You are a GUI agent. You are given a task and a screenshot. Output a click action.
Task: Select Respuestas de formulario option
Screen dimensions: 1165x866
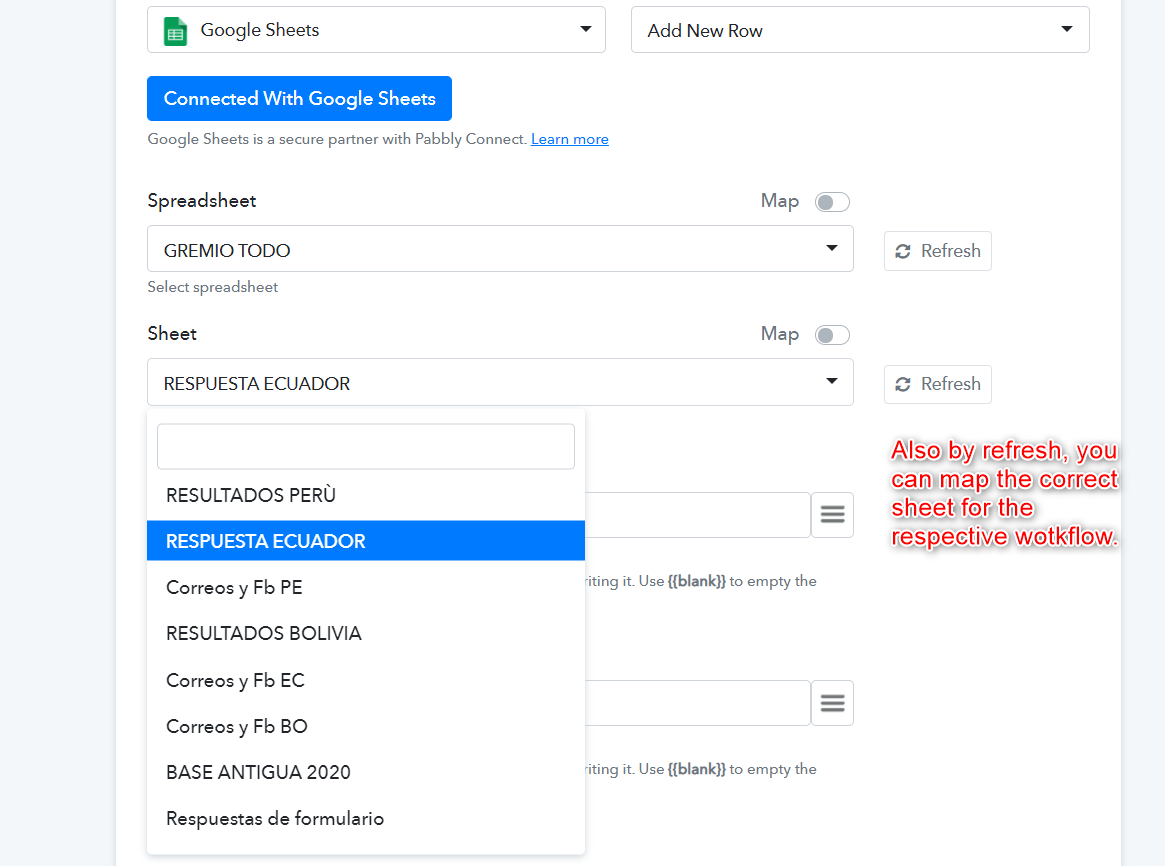(366, 818)
